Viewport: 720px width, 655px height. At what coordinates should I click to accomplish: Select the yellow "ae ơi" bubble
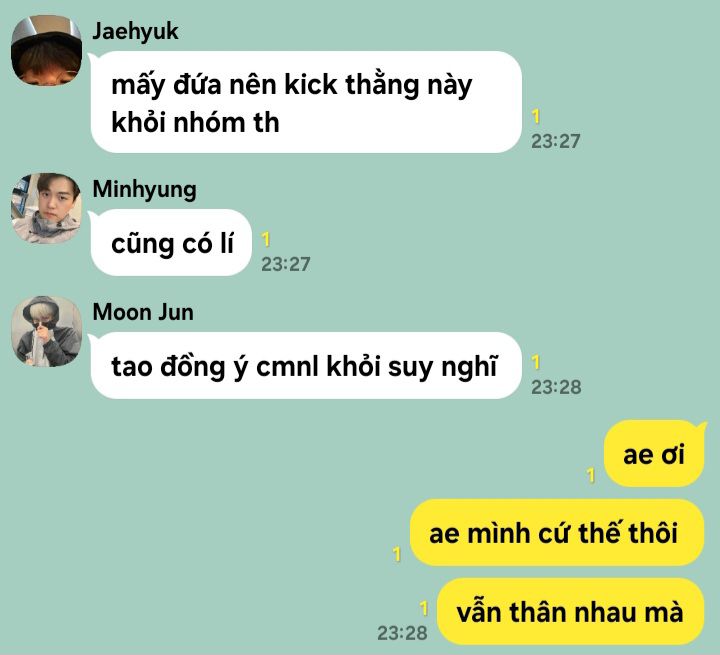pos(654,454)
